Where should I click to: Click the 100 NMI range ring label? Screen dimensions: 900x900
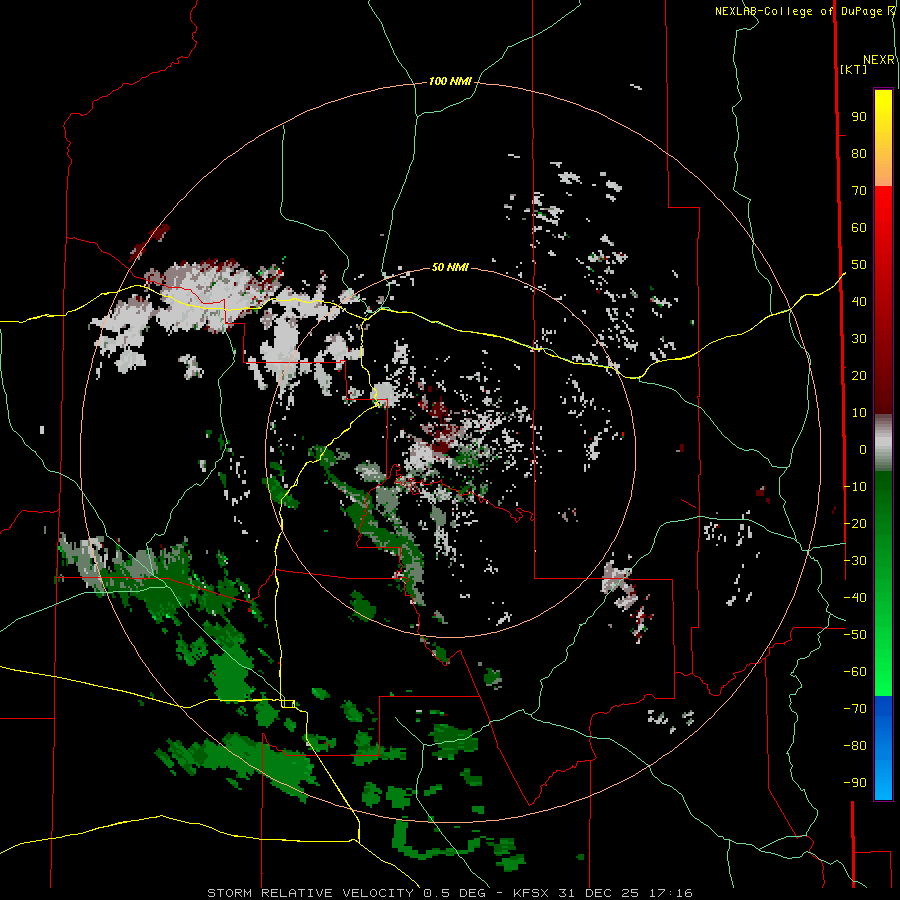click(450, 82)
